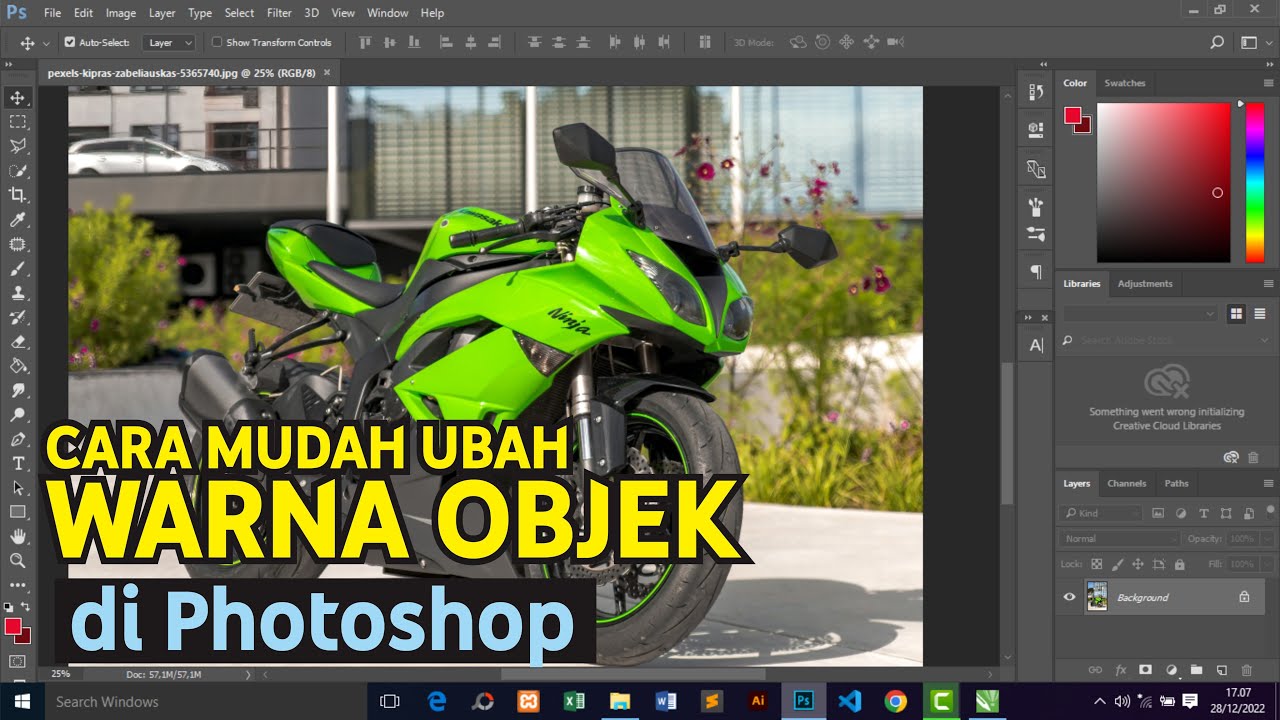Select the Eraser tool
This screenshot has width=1280, height=720.
pyautogui.click(x=18, y=341)
